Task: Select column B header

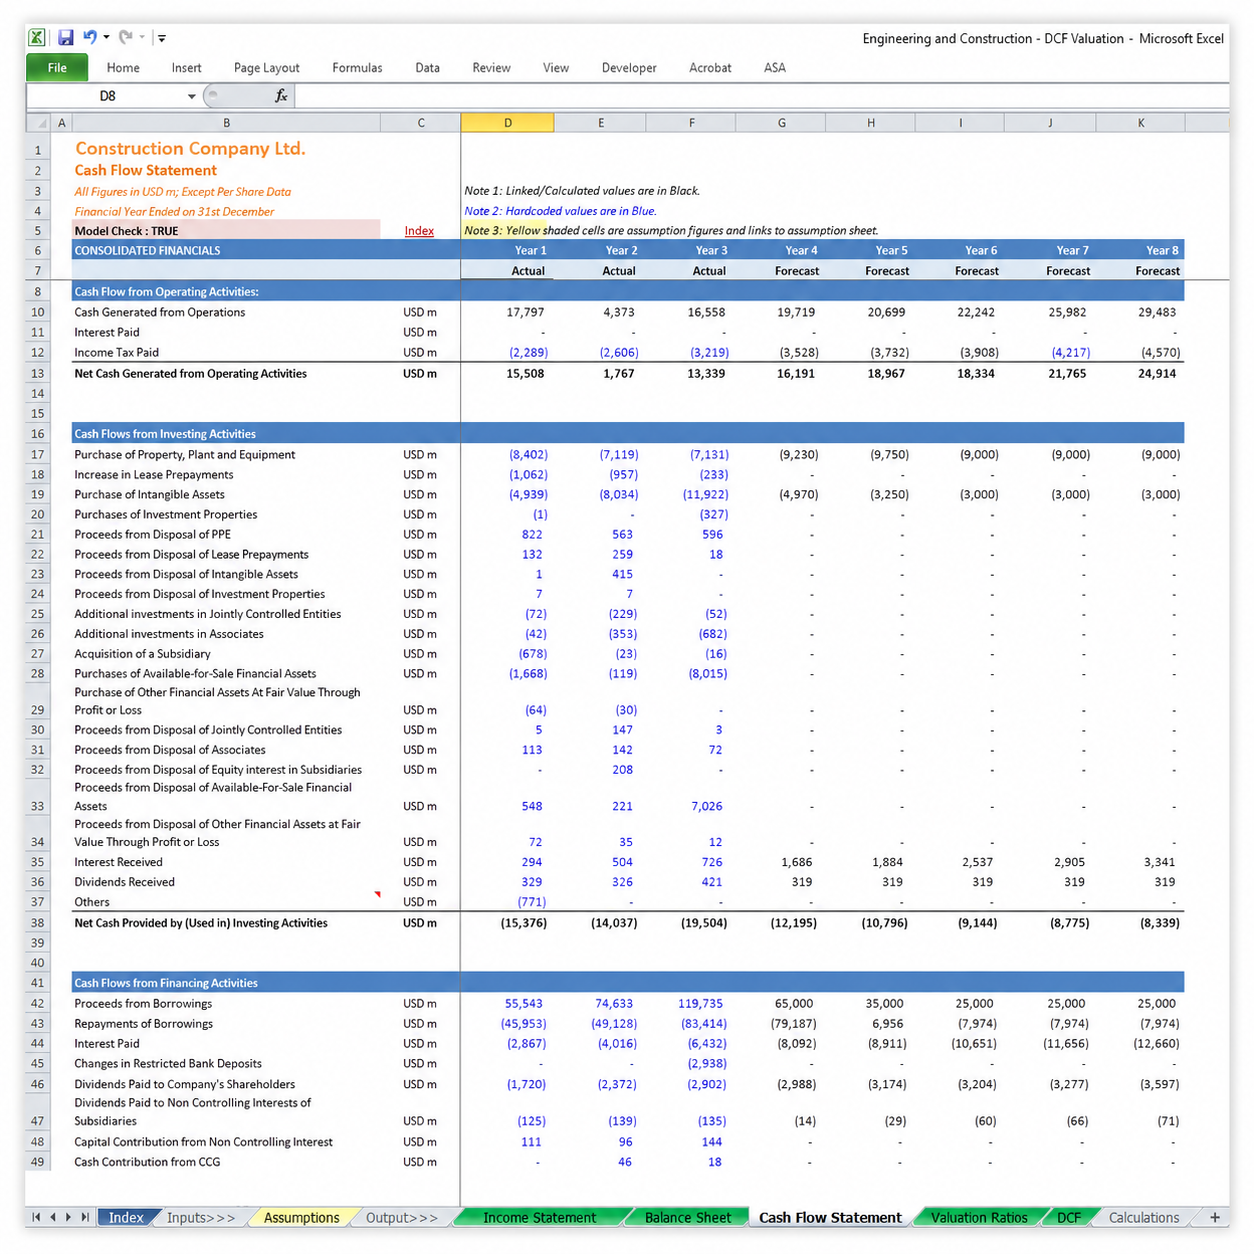Action: point(226,123)
